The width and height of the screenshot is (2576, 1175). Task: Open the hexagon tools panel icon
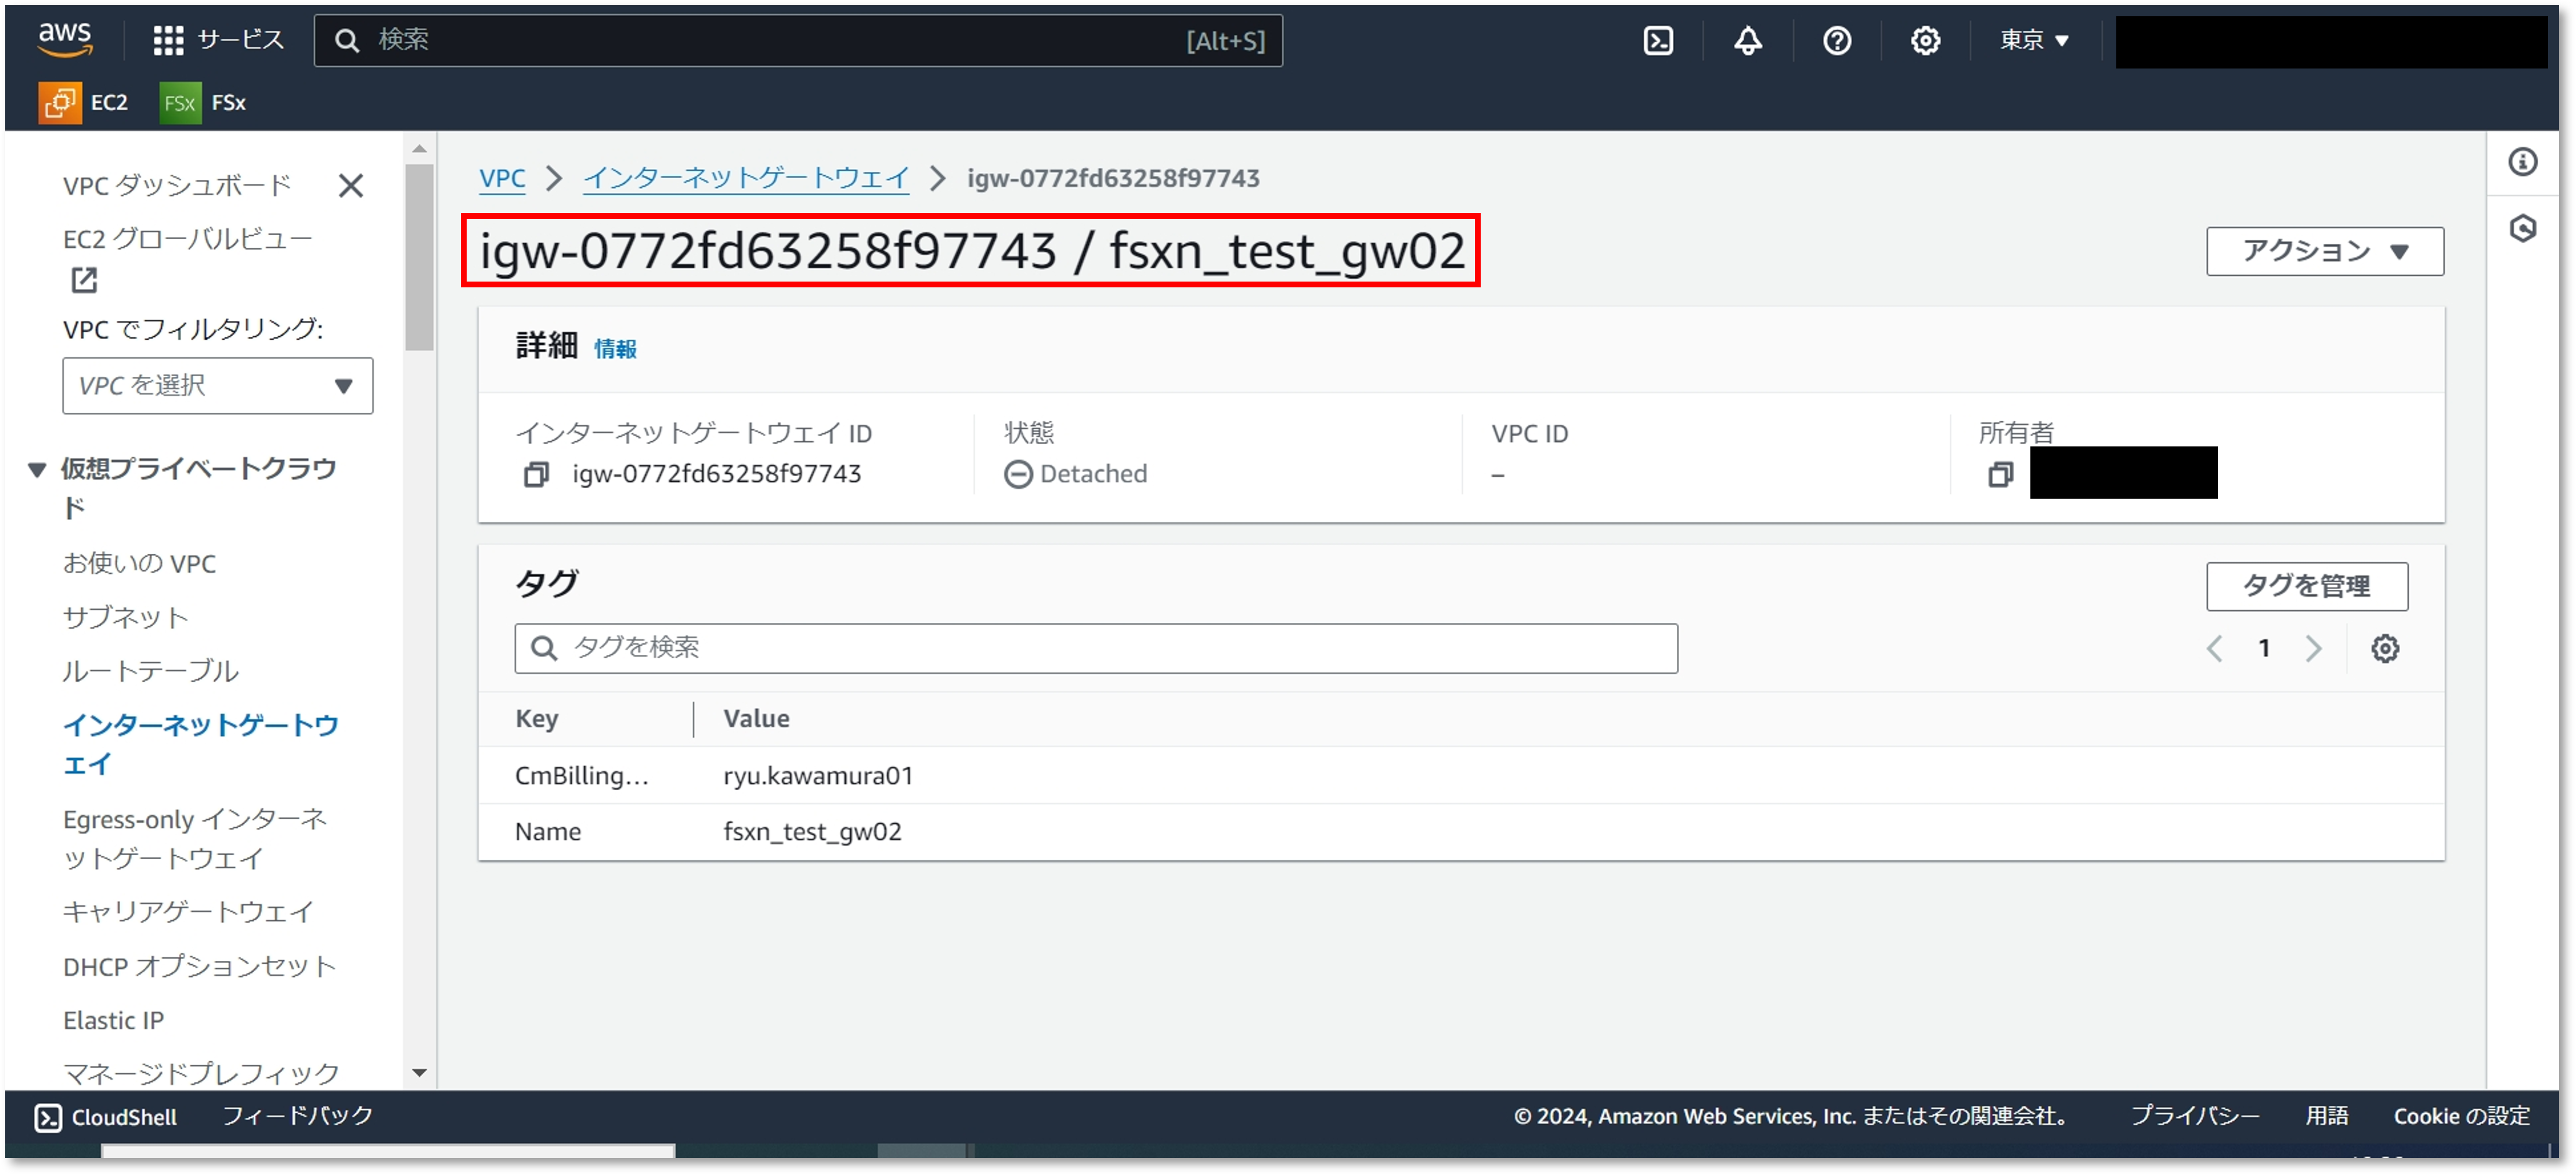point(2522,228)
